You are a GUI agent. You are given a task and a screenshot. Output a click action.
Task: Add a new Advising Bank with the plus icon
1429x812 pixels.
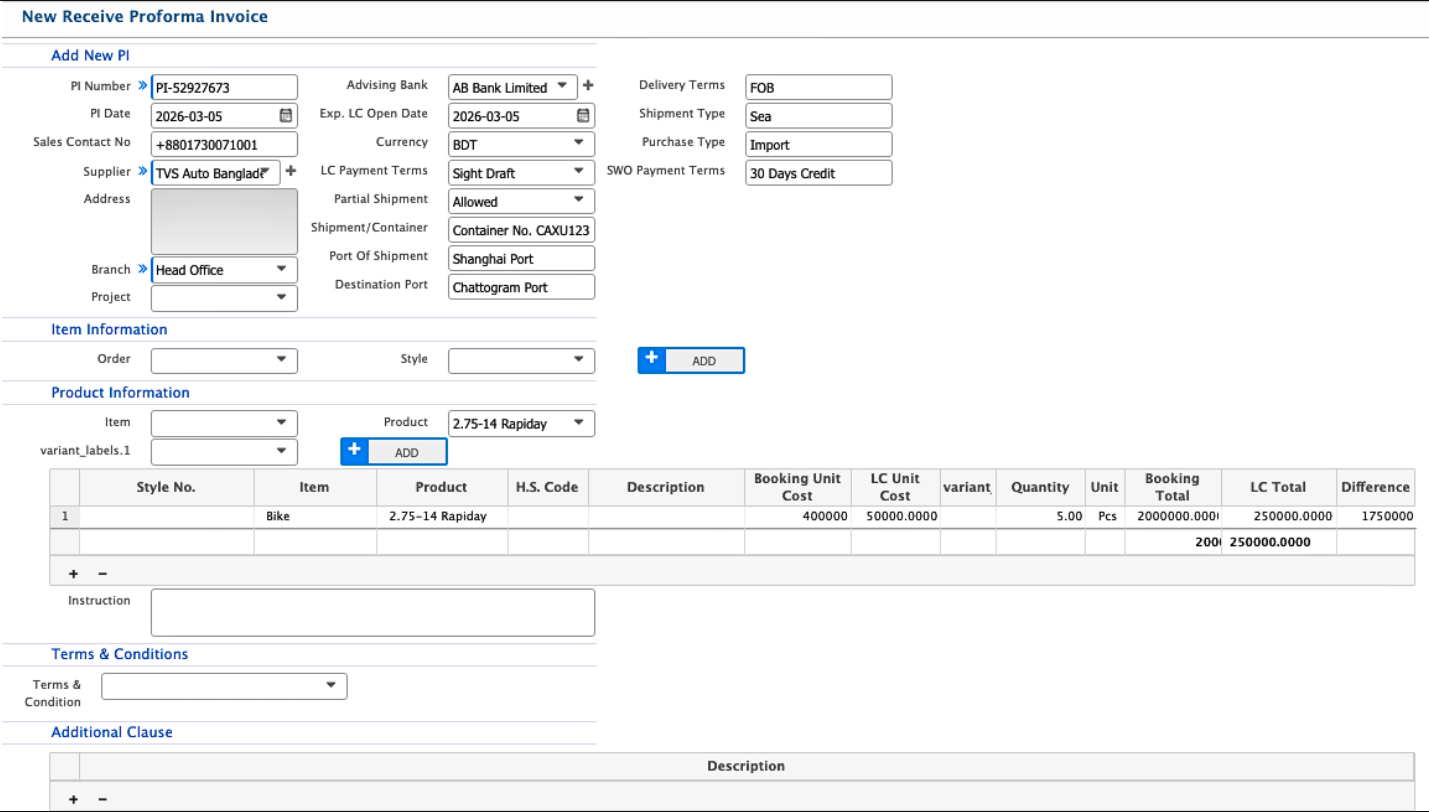(588, 86)
